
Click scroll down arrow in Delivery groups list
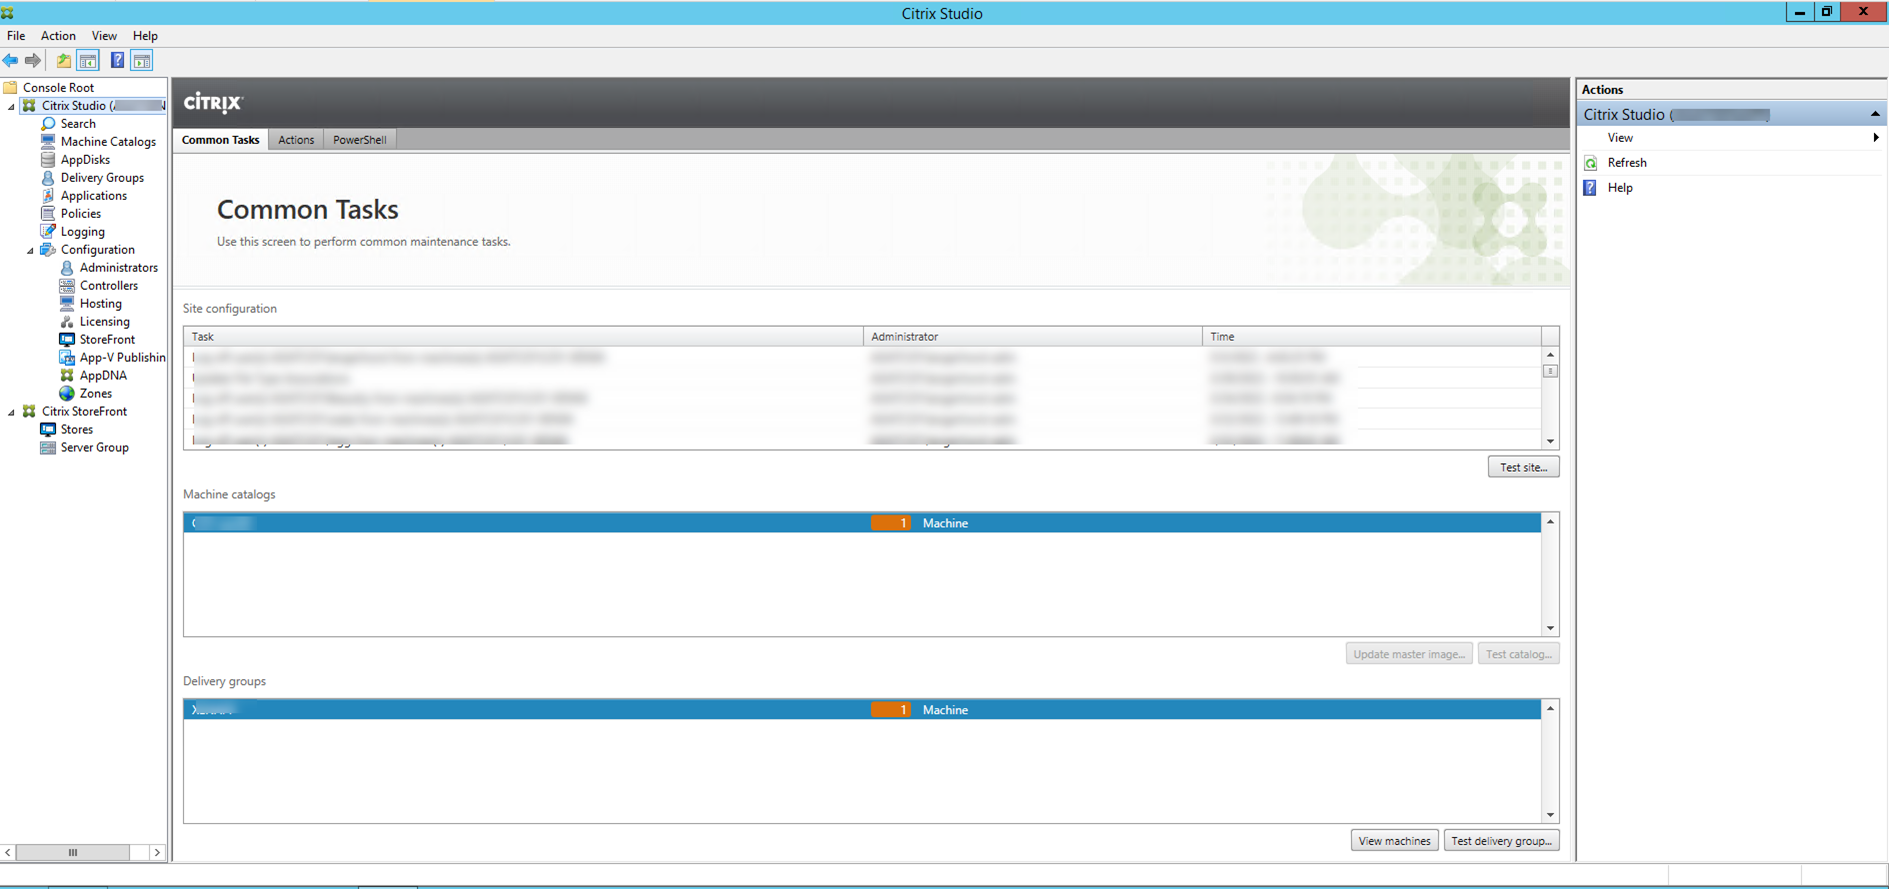(x=1550, y=815)
